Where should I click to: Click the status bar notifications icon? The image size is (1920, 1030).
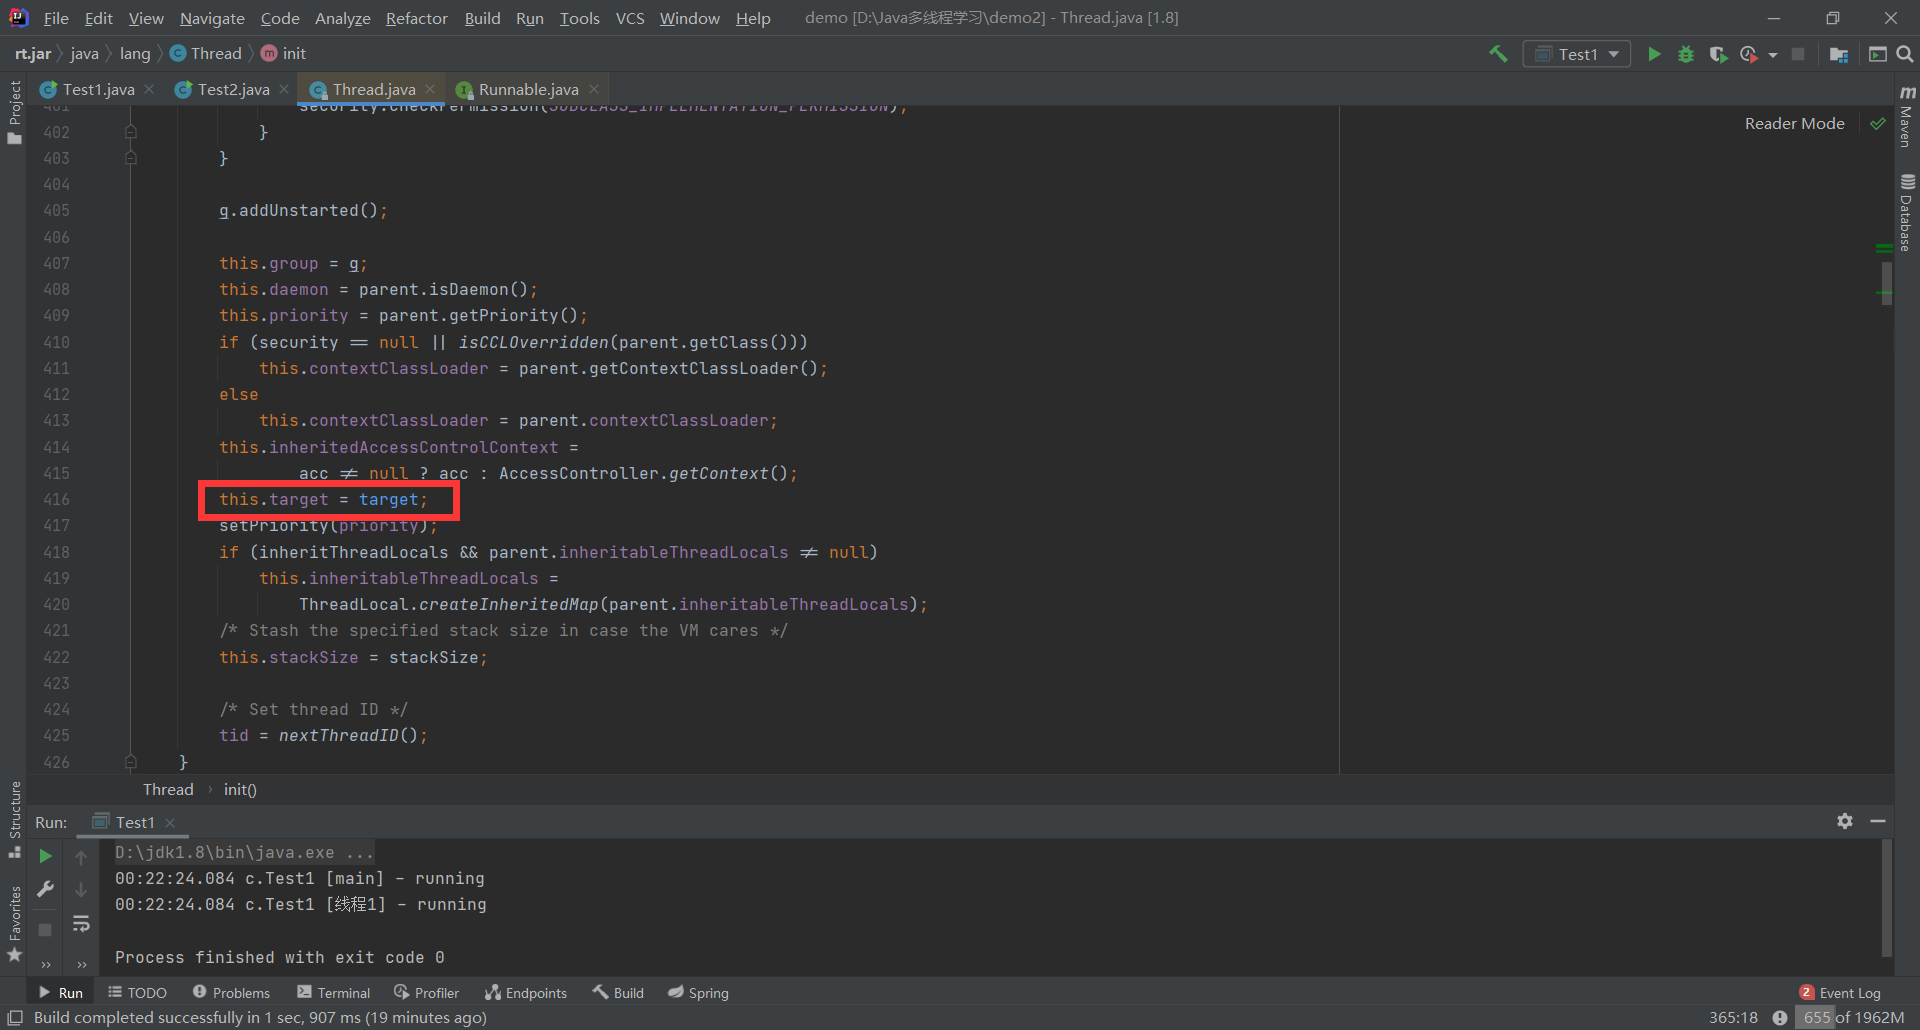[1780, 1017]
